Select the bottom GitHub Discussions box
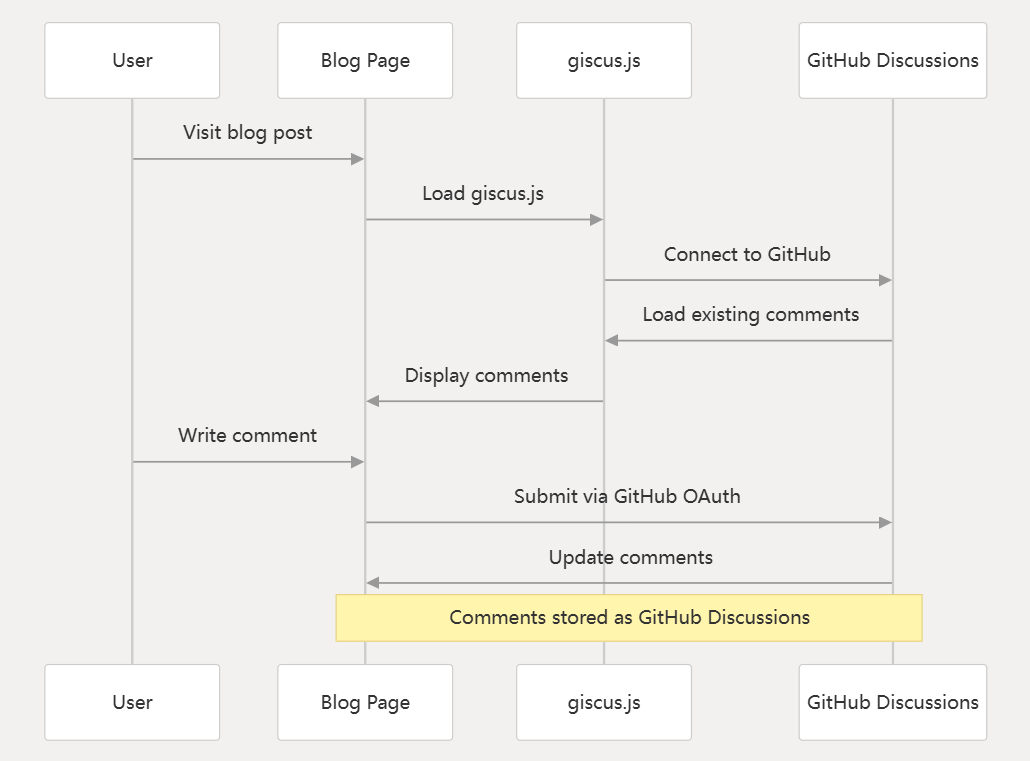Screen dimensions: 1030x761 coord(893,703)
